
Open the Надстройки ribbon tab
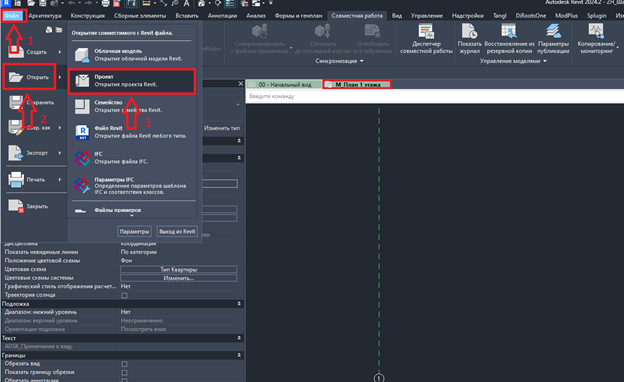point(468,16)
